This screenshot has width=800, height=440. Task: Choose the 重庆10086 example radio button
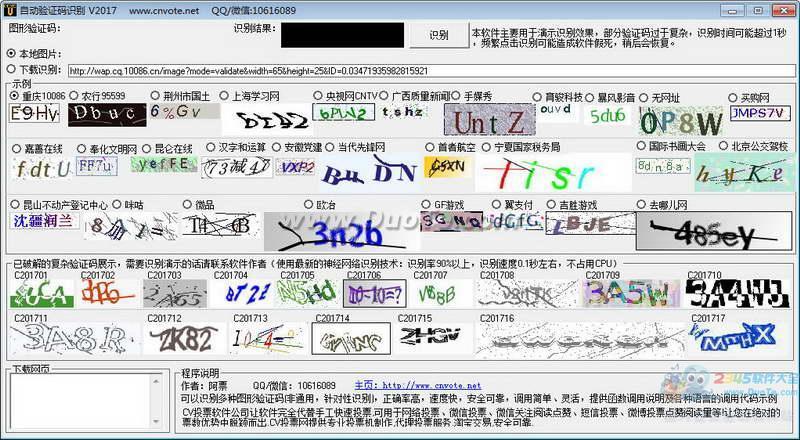(14, 96)
